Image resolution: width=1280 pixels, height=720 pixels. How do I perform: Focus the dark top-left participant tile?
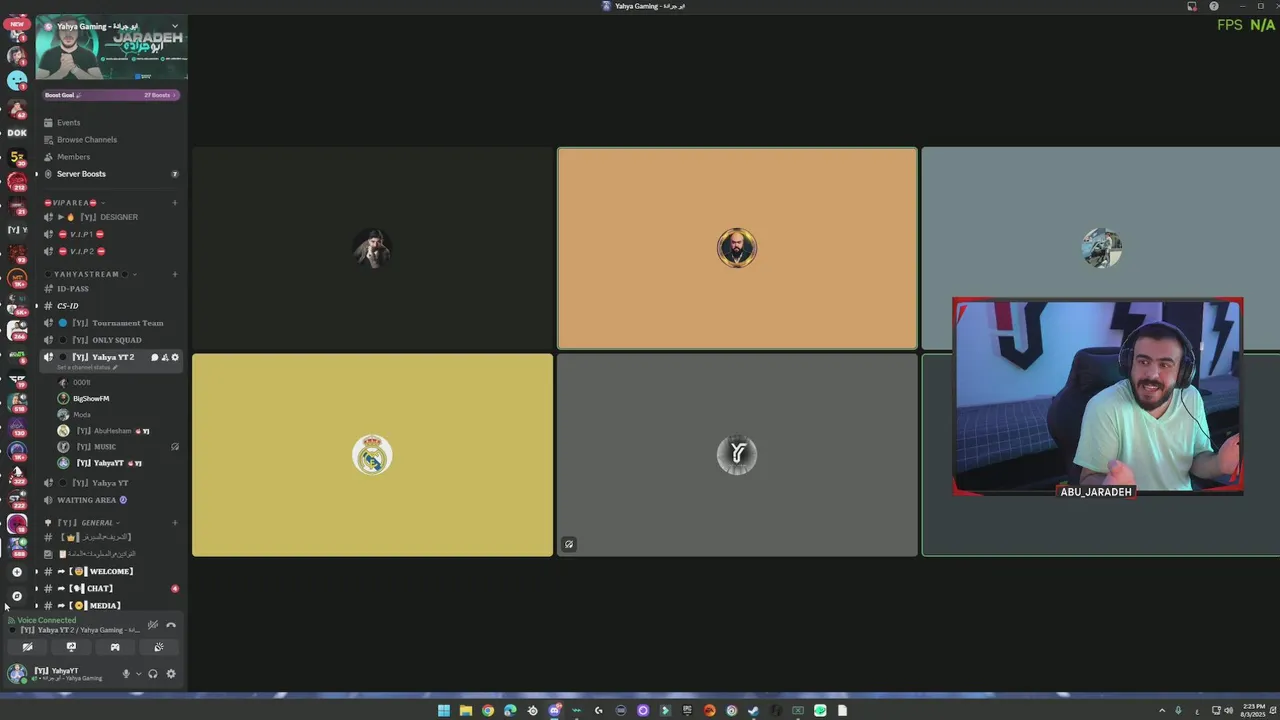(x=372, y=249)
